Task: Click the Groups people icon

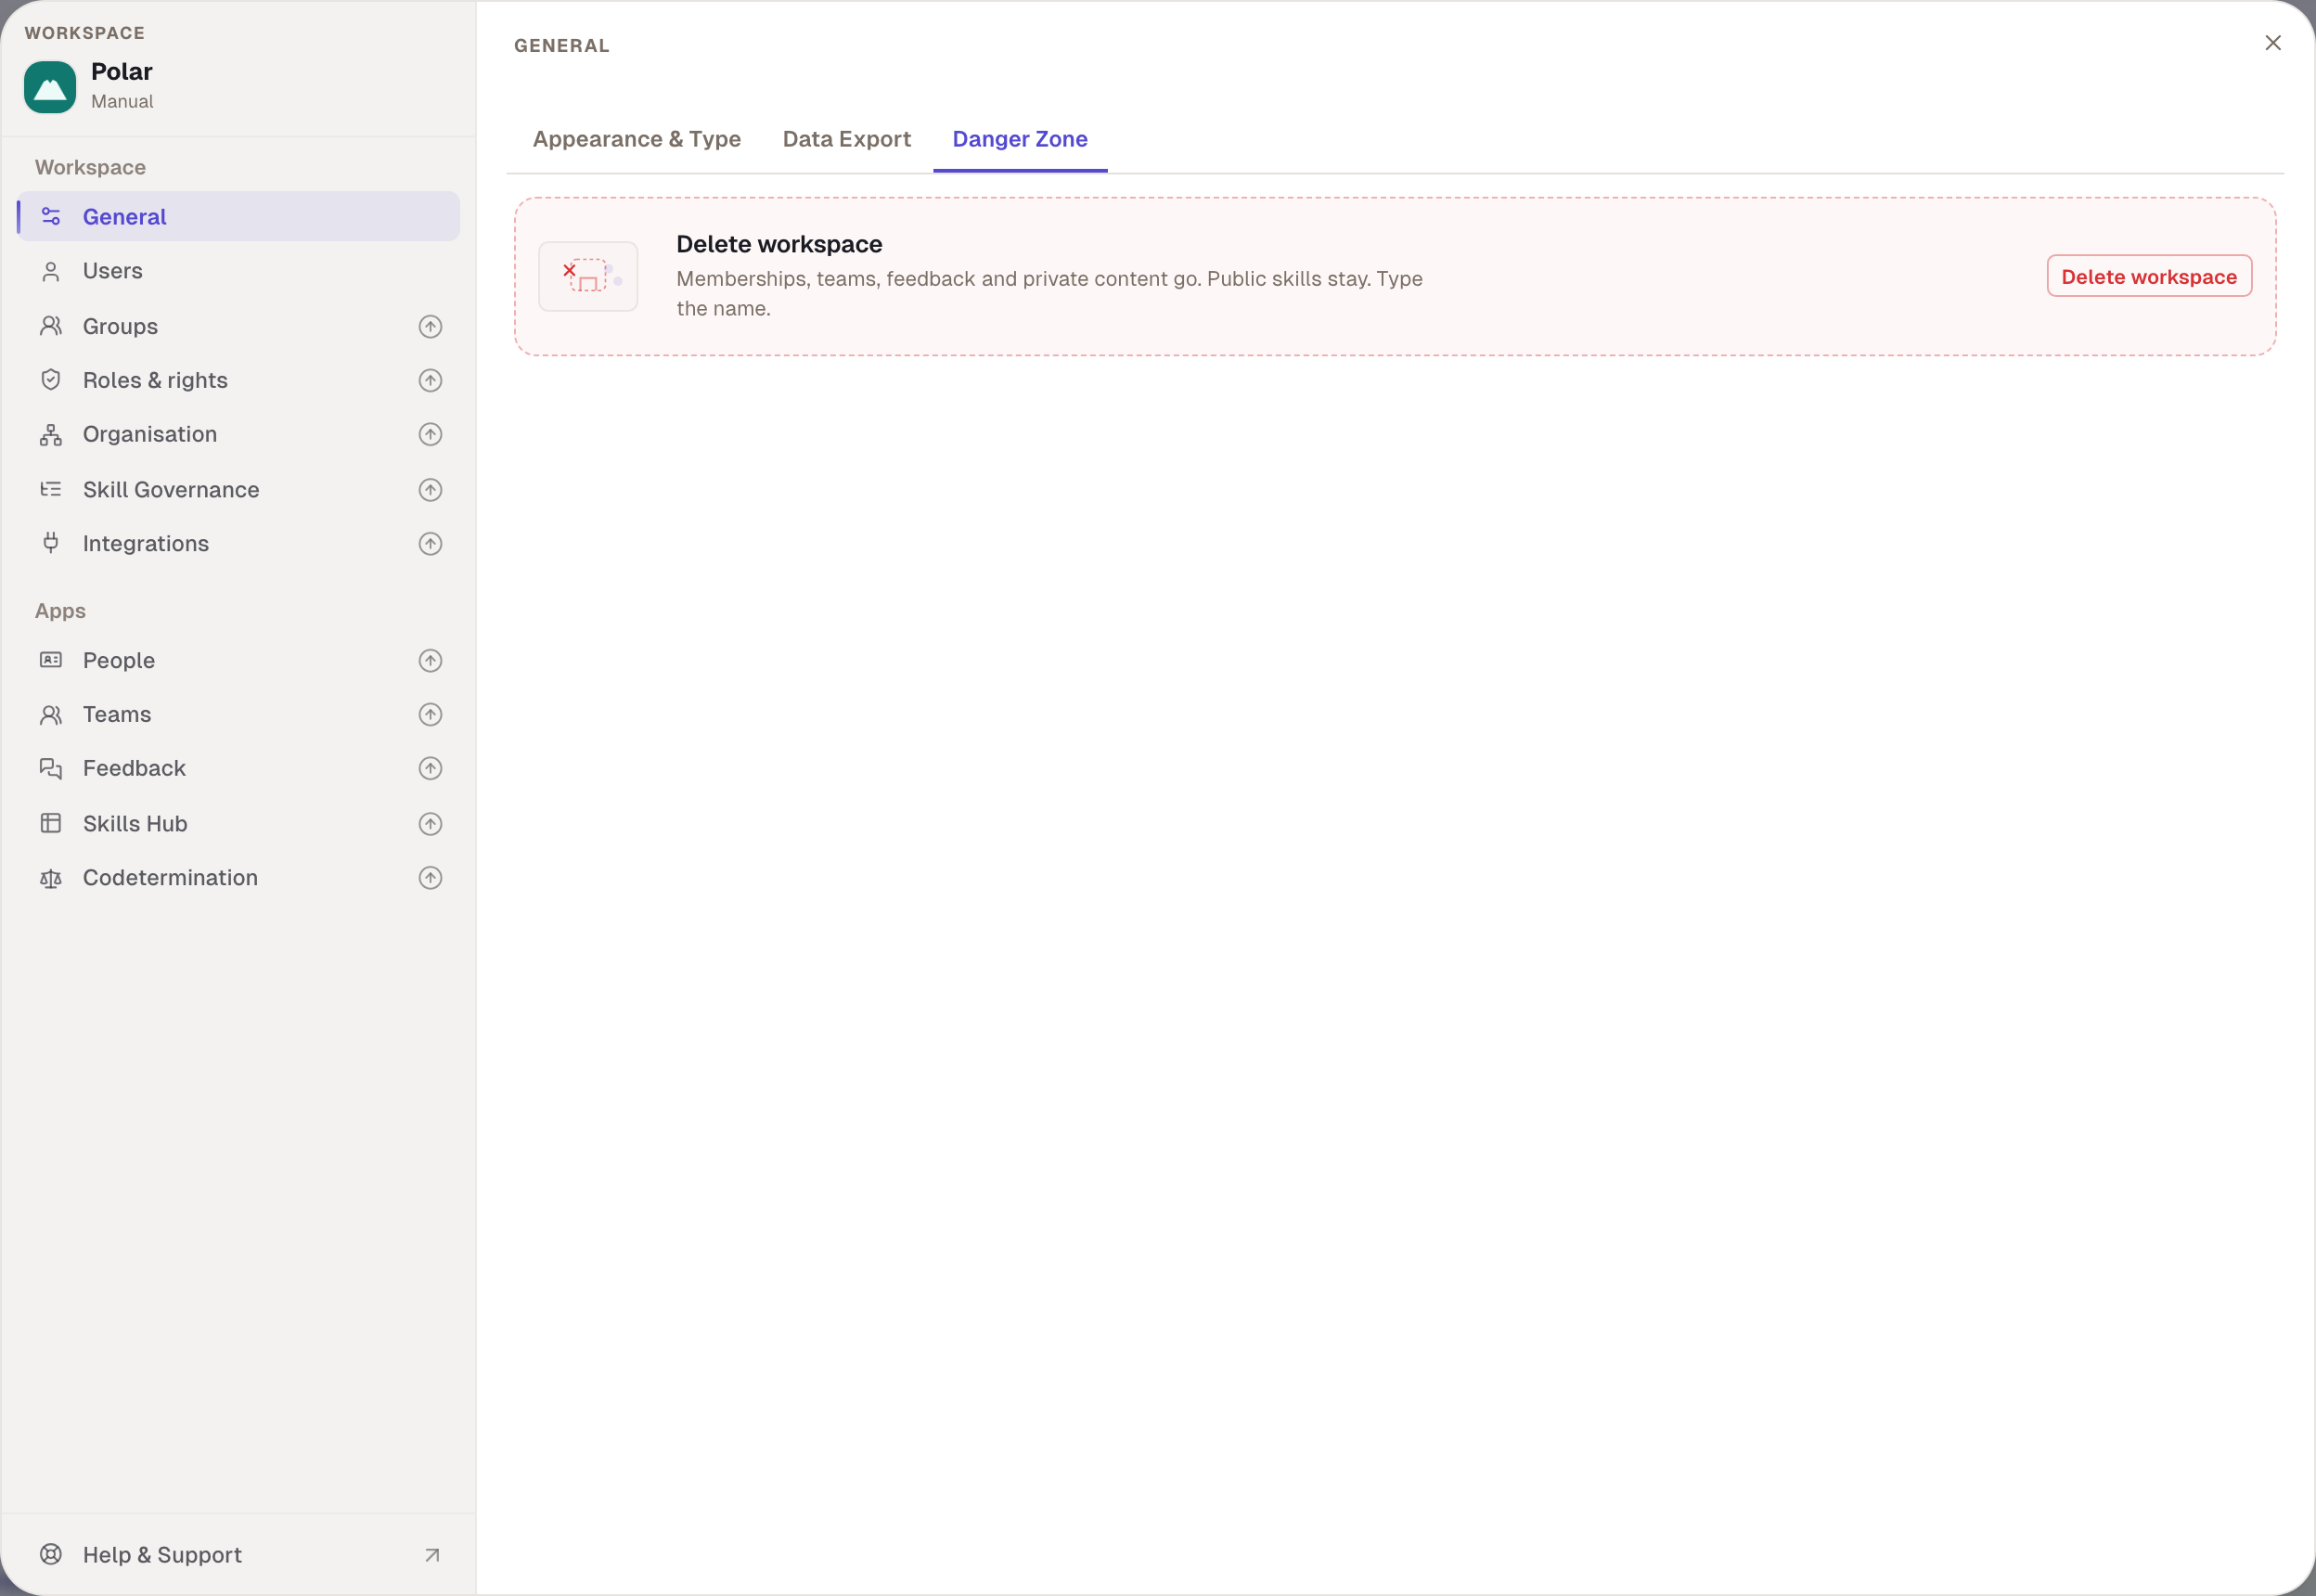Action: tap(51, 326)
